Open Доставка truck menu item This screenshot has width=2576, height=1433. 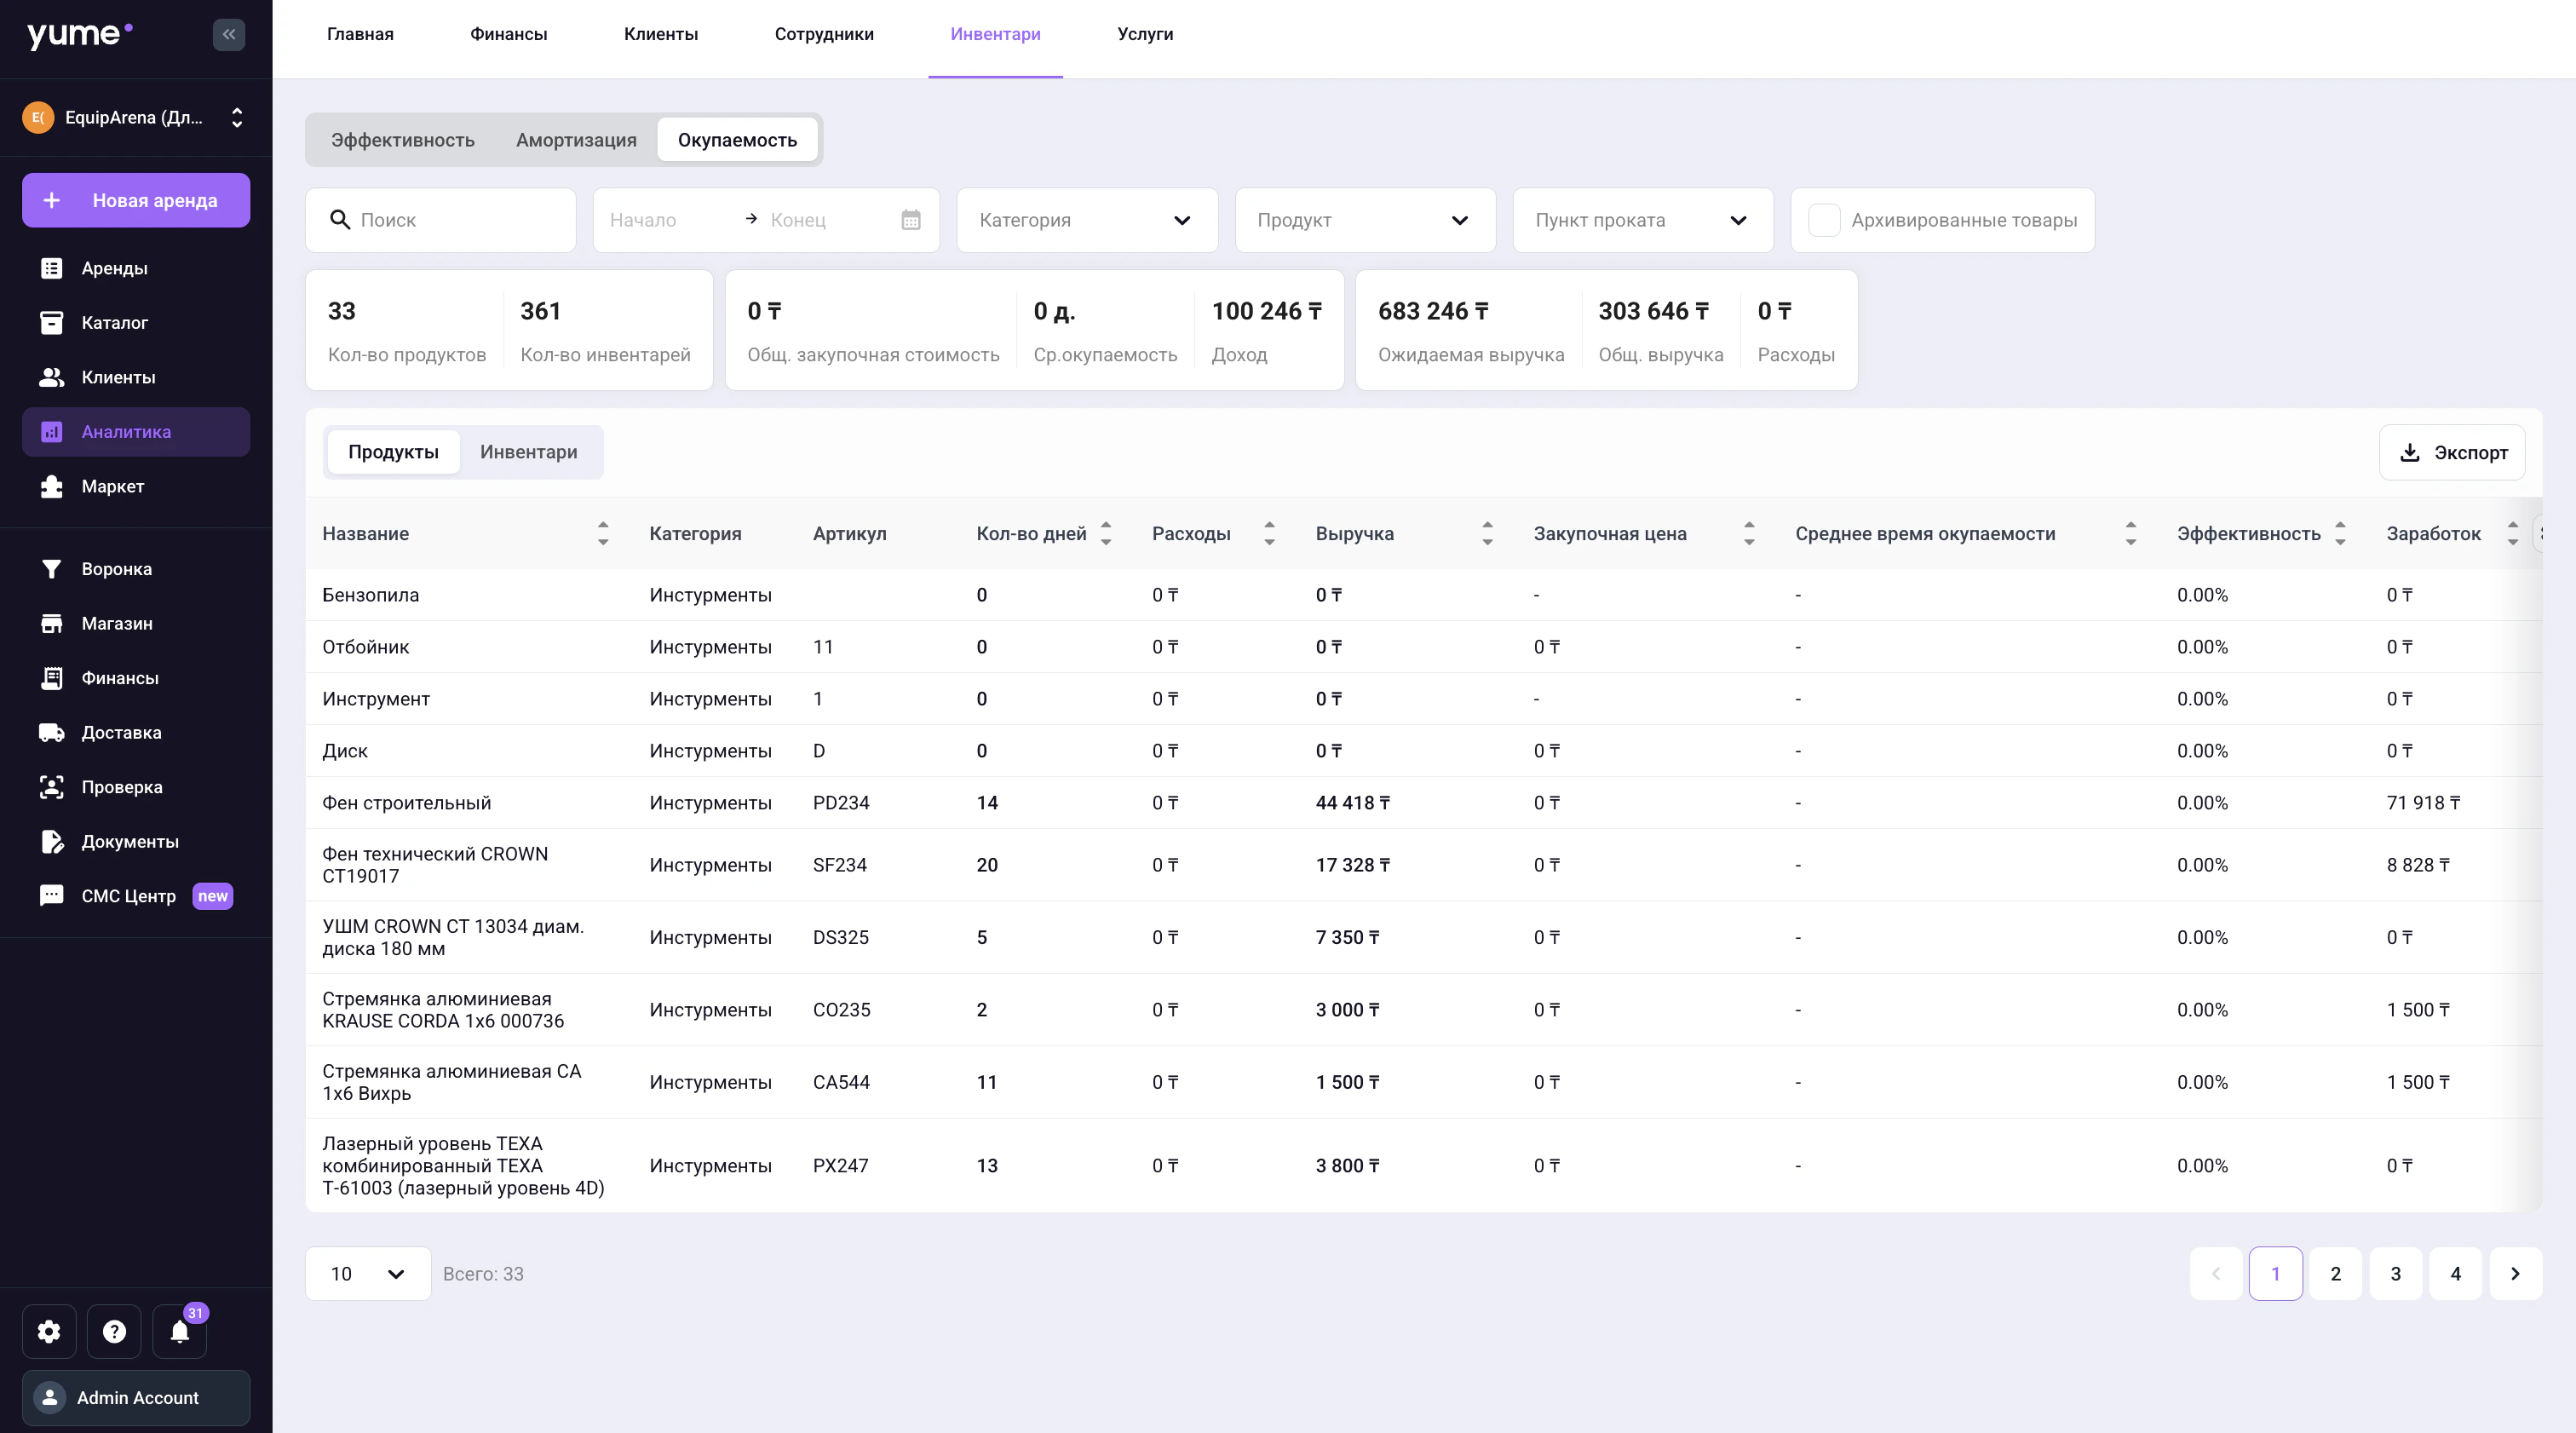click(121, 732)
